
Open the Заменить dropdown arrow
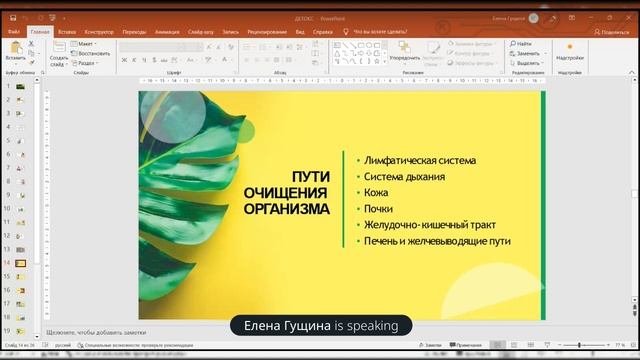point(546,53)
